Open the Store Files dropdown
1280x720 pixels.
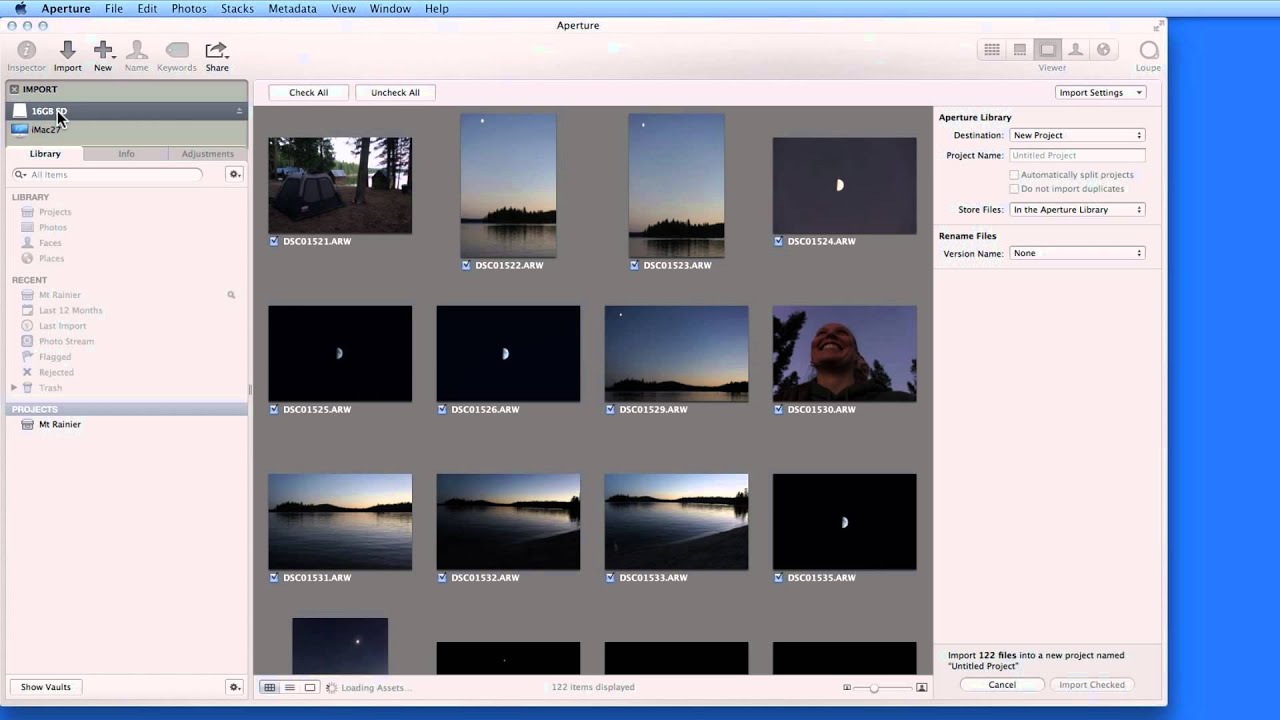click(1077, 209)
